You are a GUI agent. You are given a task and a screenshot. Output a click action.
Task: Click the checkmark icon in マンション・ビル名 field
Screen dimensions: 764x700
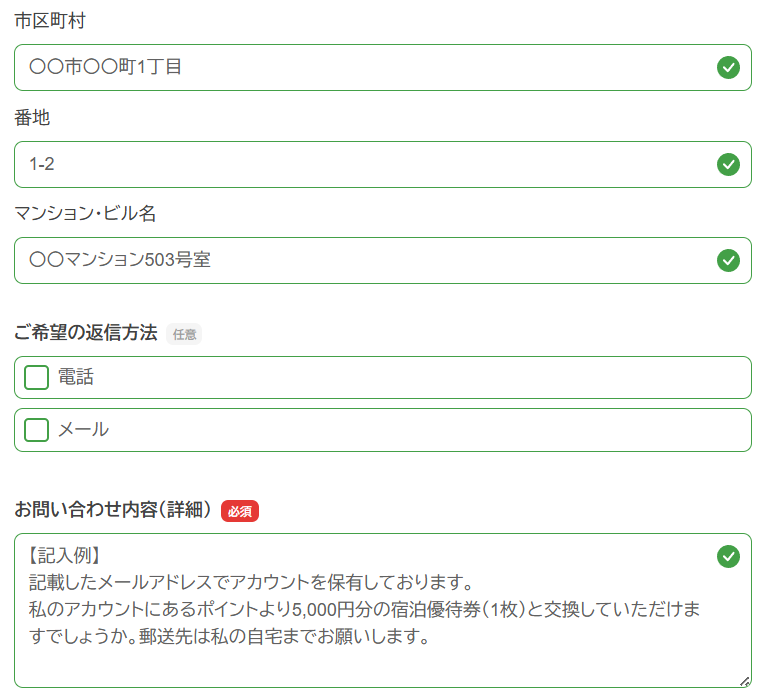728,260
